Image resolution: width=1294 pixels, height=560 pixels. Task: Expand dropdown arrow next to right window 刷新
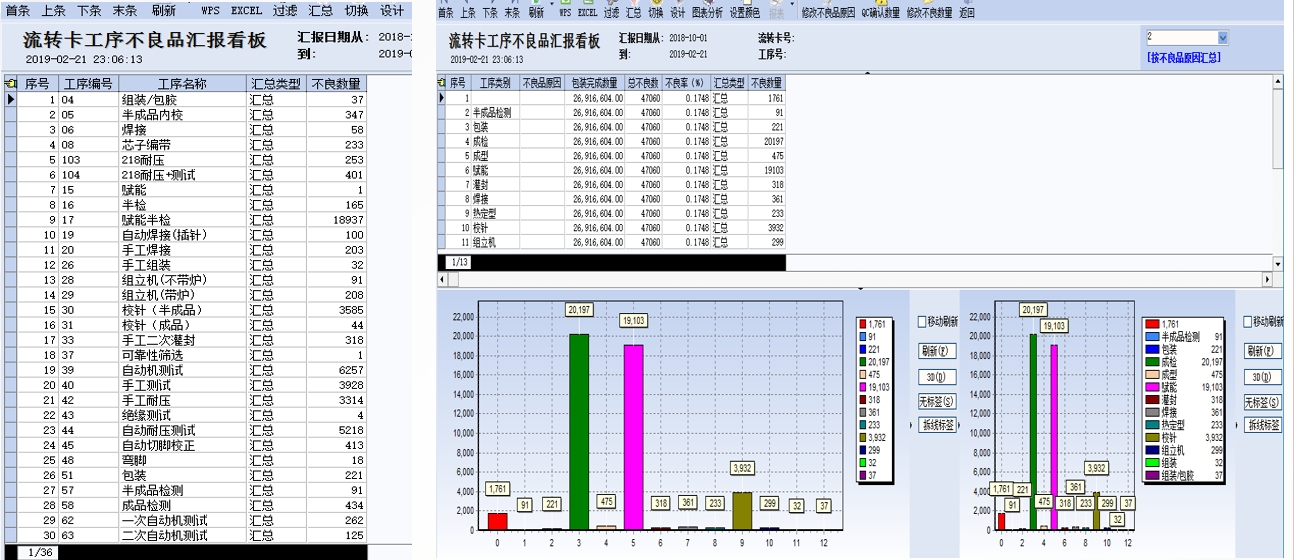[550, 4]
